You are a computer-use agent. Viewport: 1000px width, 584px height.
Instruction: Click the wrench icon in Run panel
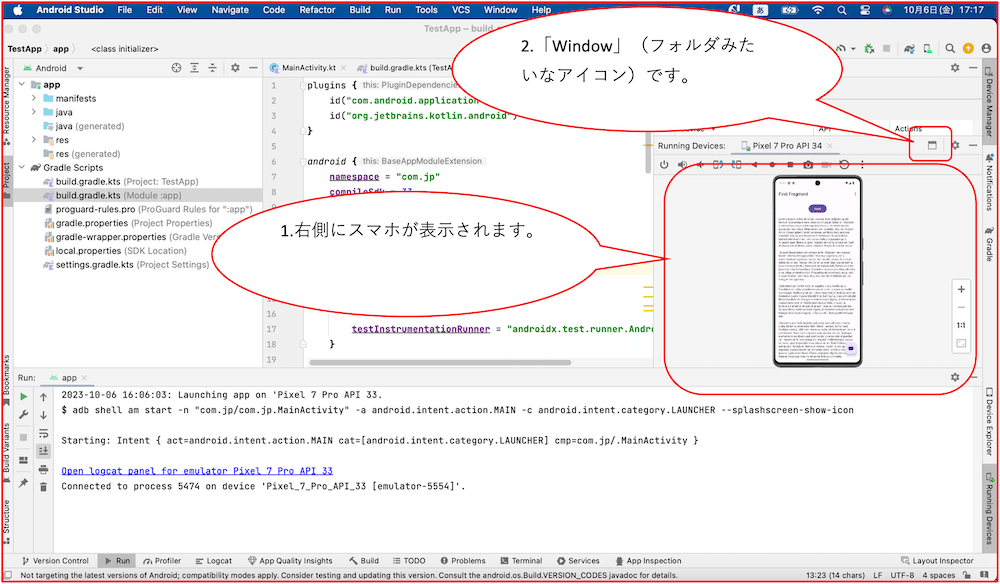pos(24,415)
